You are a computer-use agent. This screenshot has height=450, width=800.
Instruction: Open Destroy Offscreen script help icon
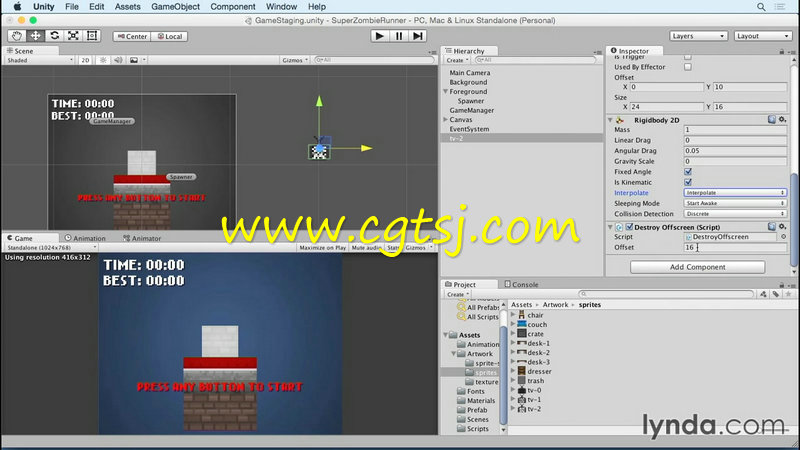[772, 227]
